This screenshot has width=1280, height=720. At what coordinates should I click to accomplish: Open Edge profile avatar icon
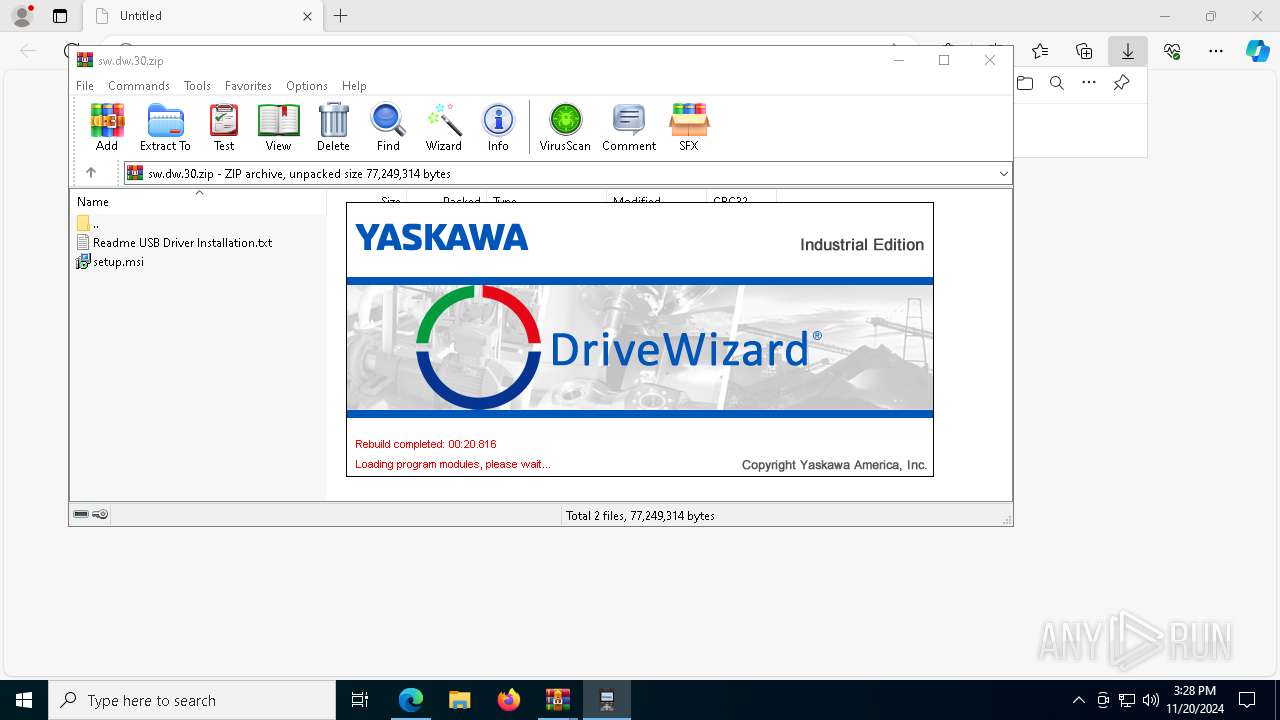tap(22, 16)
